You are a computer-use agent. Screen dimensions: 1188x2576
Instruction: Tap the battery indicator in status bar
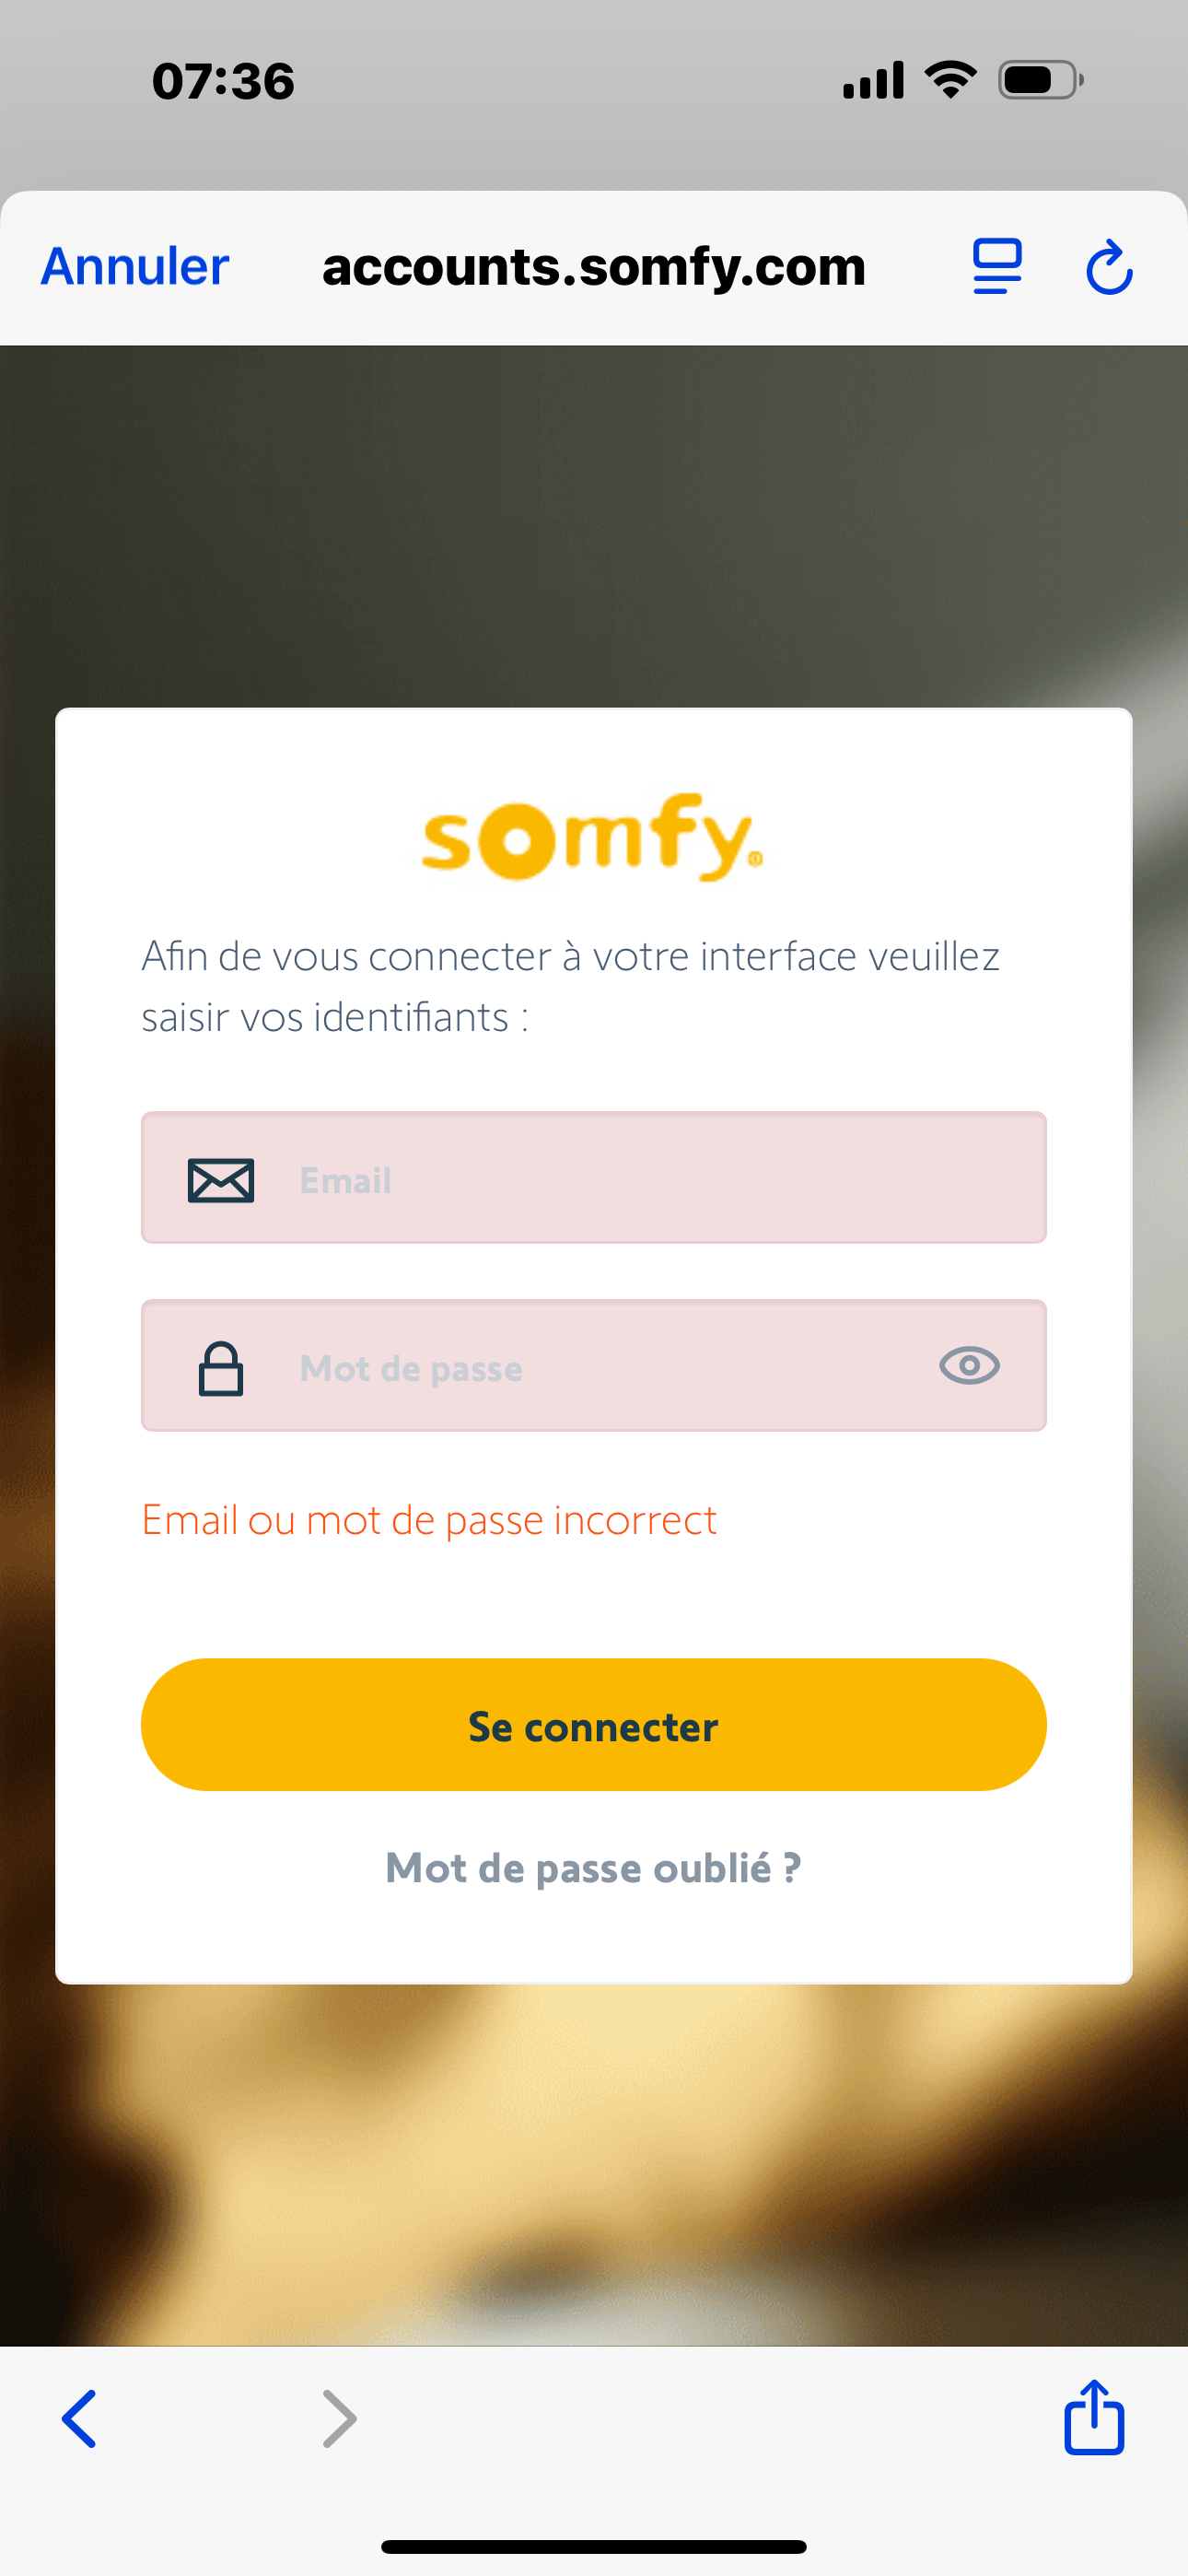coord(1040,80)
